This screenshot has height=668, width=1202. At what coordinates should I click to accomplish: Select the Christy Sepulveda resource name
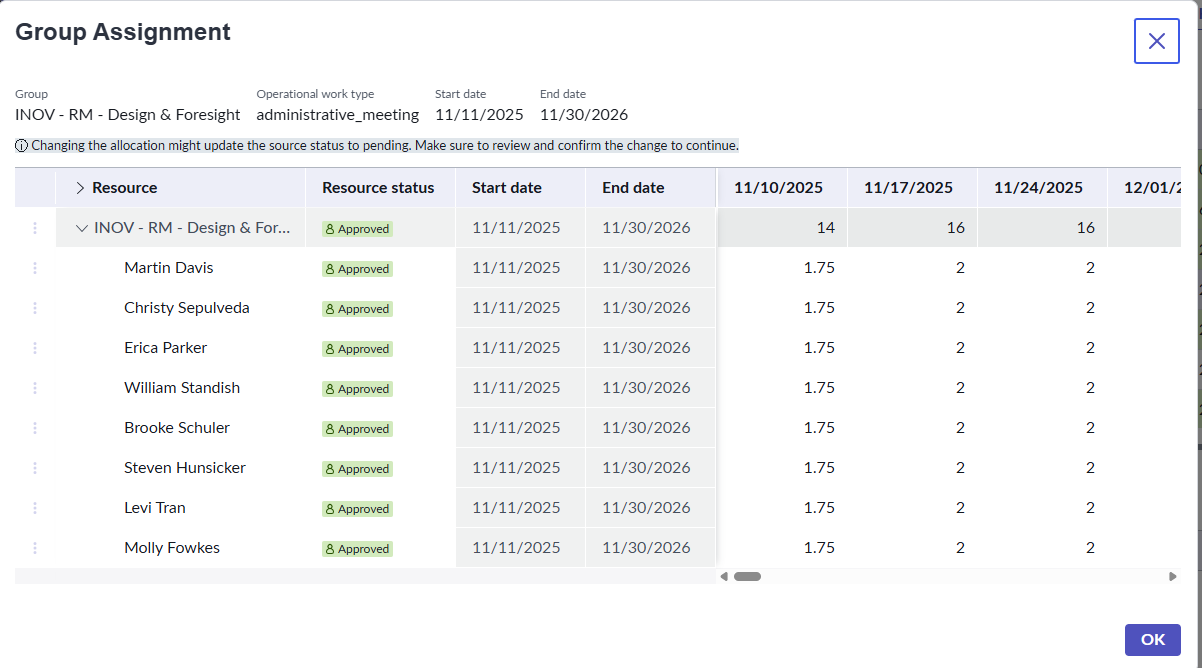pyautogui.click(x=187, y=308)
